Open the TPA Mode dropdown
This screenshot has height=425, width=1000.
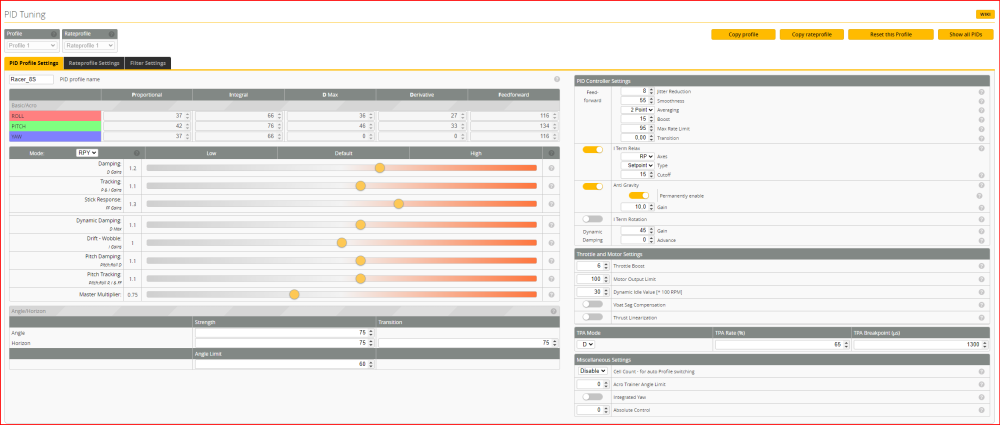pos(584,344)
